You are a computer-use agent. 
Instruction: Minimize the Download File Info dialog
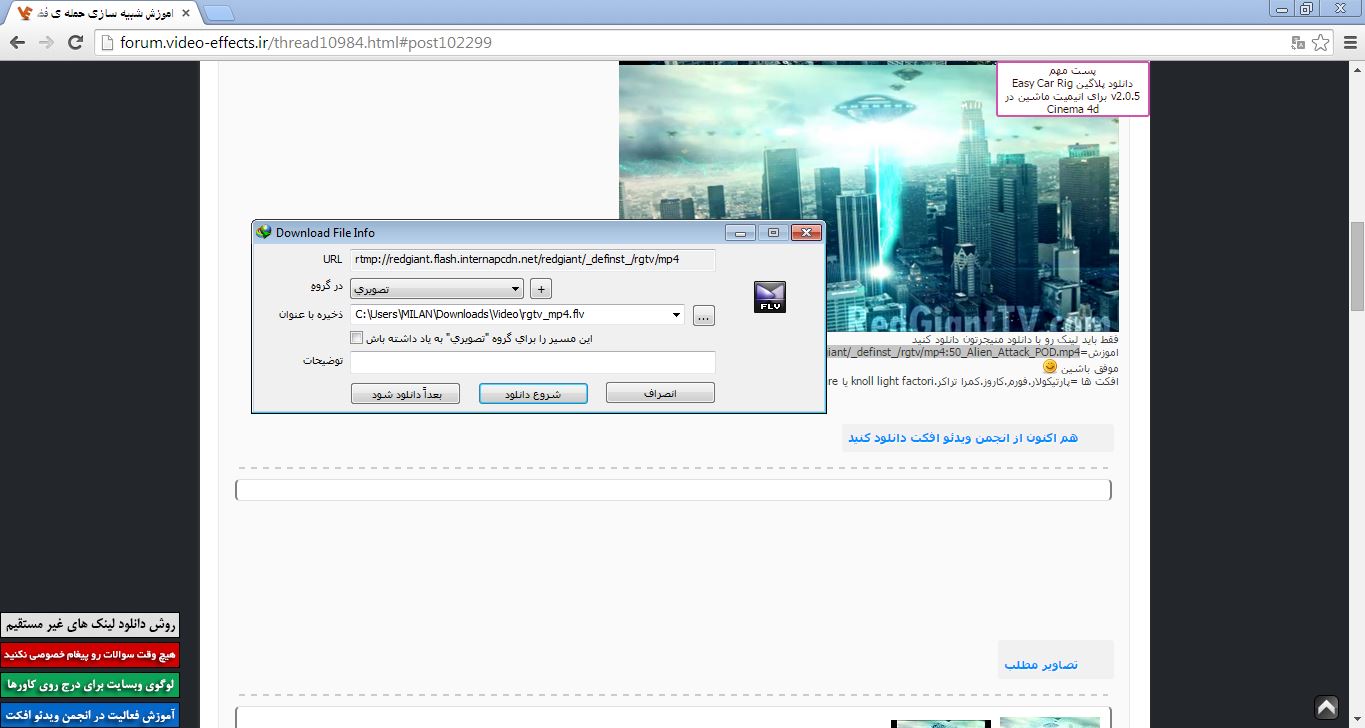point(741,233)
